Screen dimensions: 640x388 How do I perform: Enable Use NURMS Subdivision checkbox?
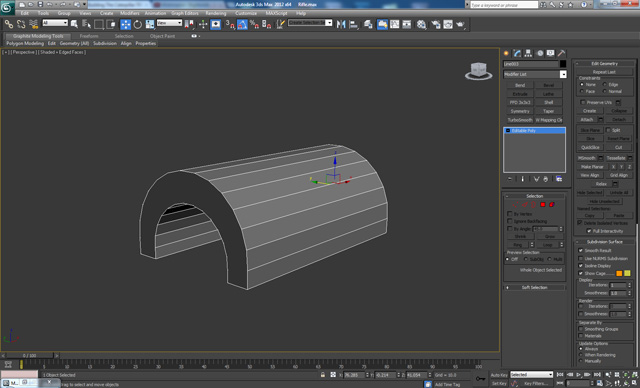click(x=580, y=259)
